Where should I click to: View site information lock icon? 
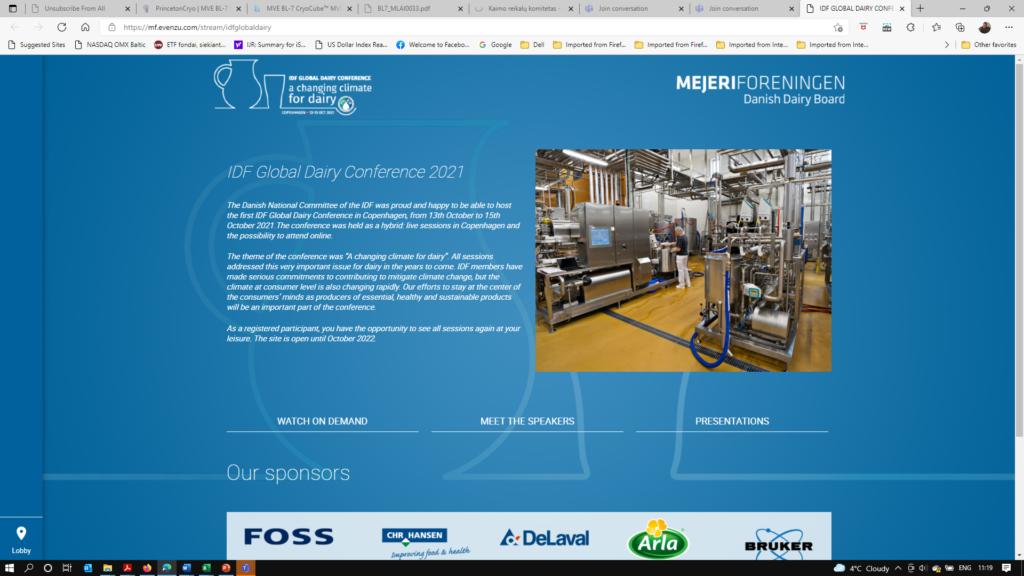(x=112, y=27)
